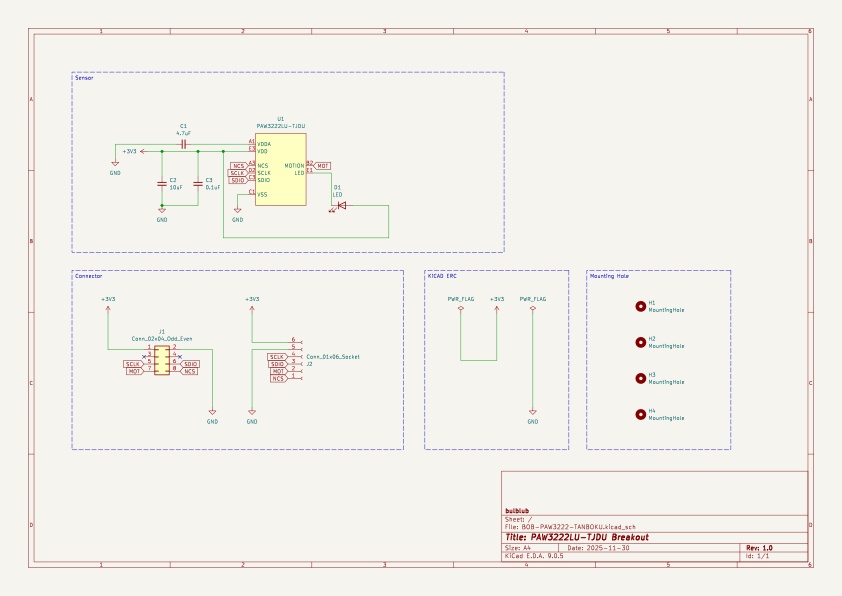842x596 pixels.
Task: Click the MOT label on U1 output
Action: click(x=322, y=166)
